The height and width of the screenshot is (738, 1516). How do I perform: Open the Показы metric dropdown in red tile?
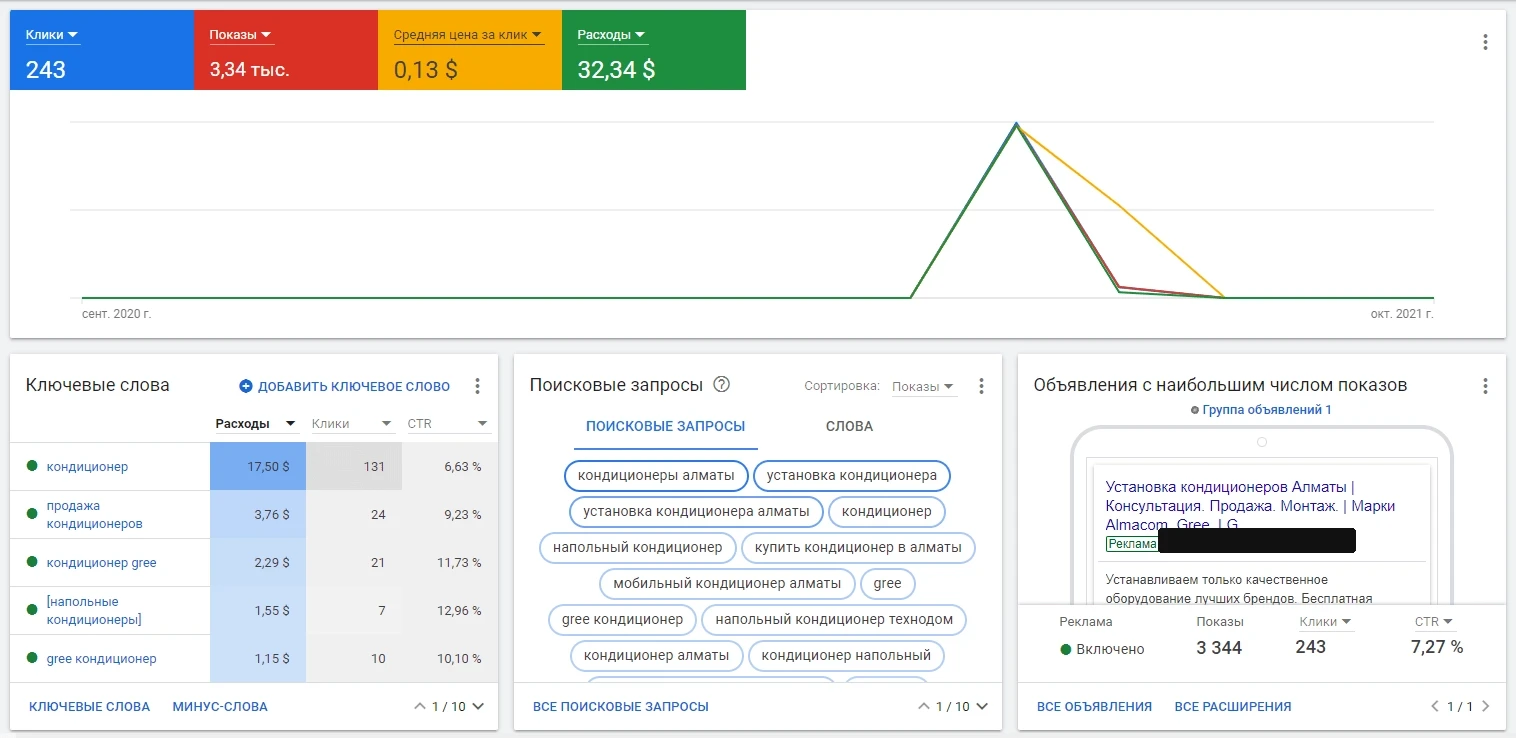(241, 35)
